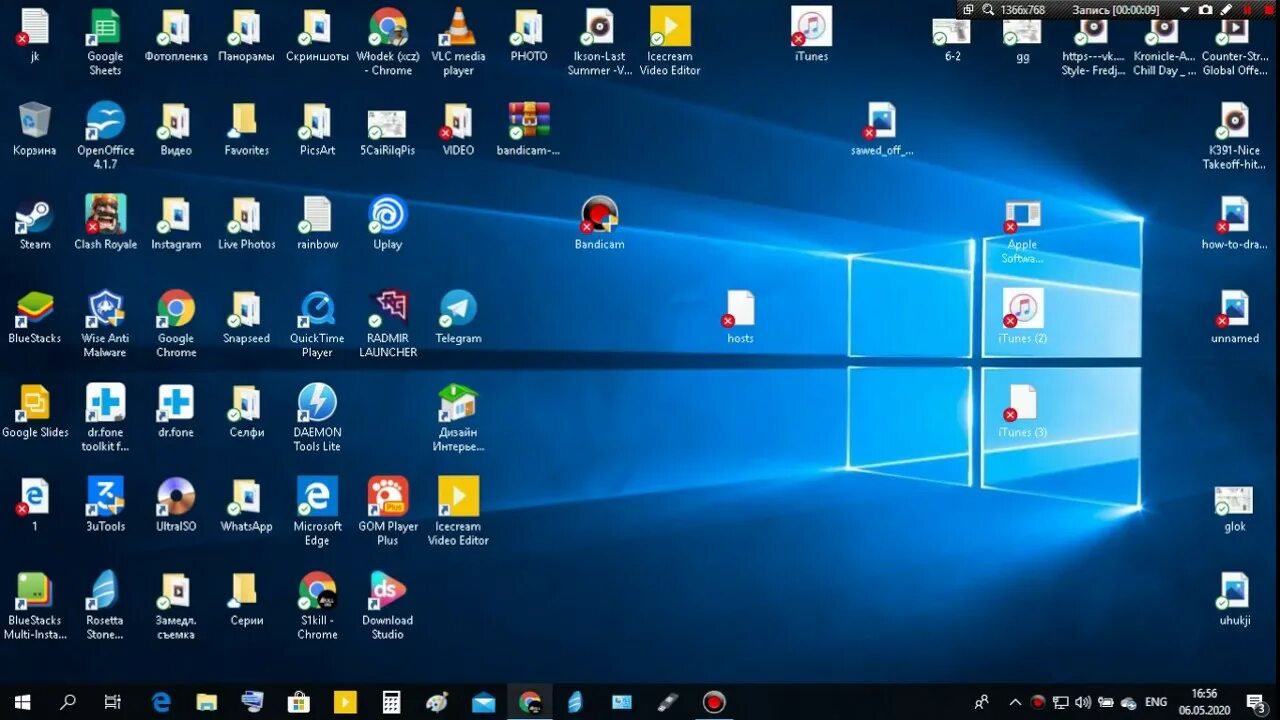Select the Uplay shortcut icon
The image size is (1280, 720).
(x=387, y=222)
